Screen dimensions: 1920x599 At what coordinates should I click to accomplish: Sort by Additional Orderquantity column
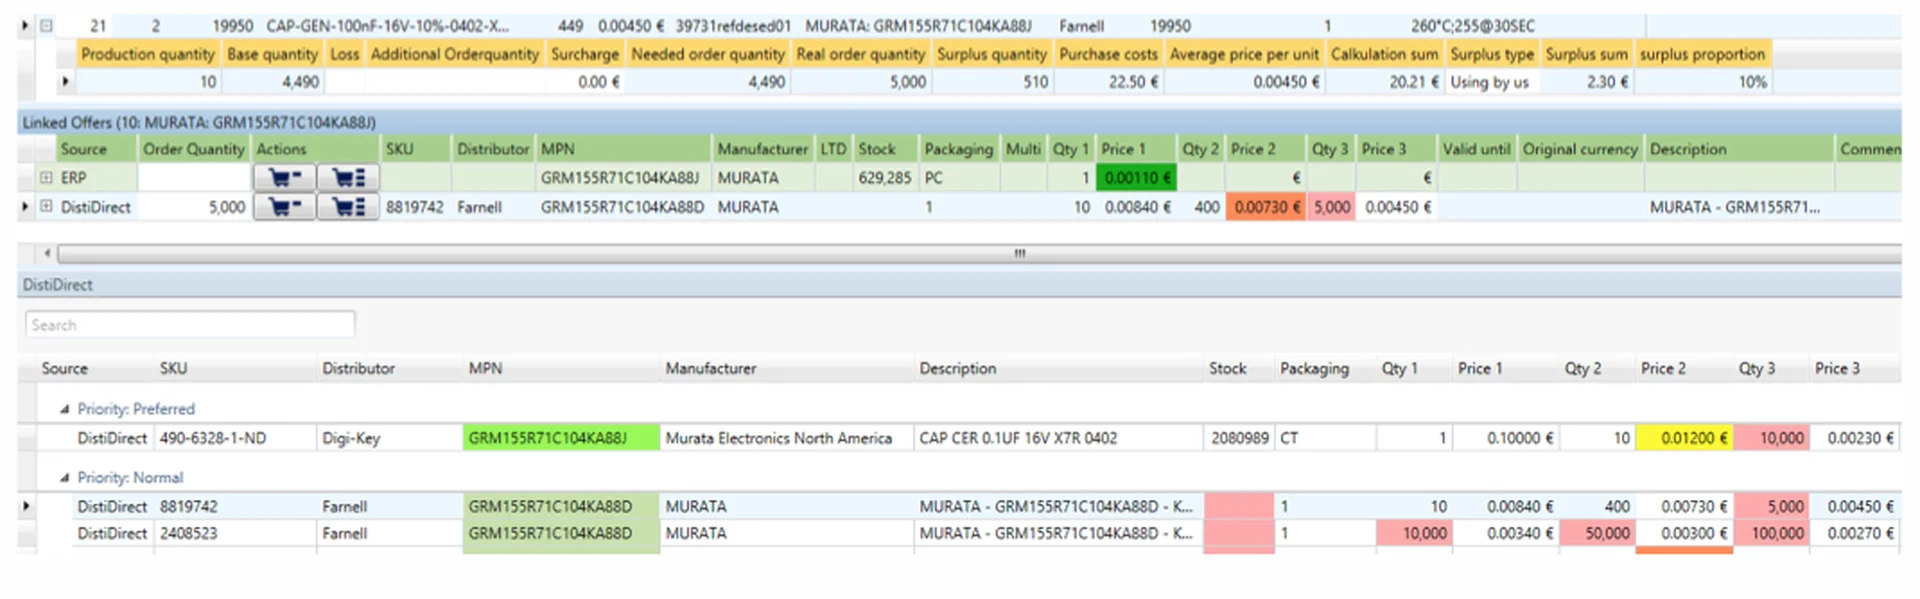pos(455,54)
